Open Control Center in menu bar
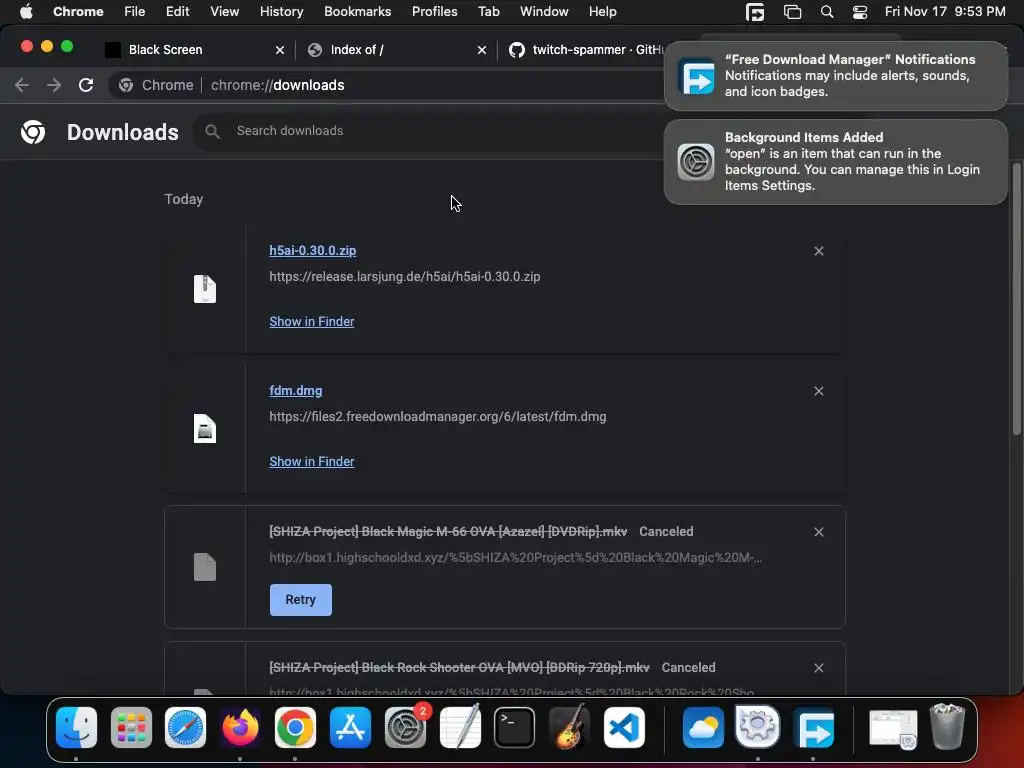Screen dimensions: 1024x768 tap(860, 12)
